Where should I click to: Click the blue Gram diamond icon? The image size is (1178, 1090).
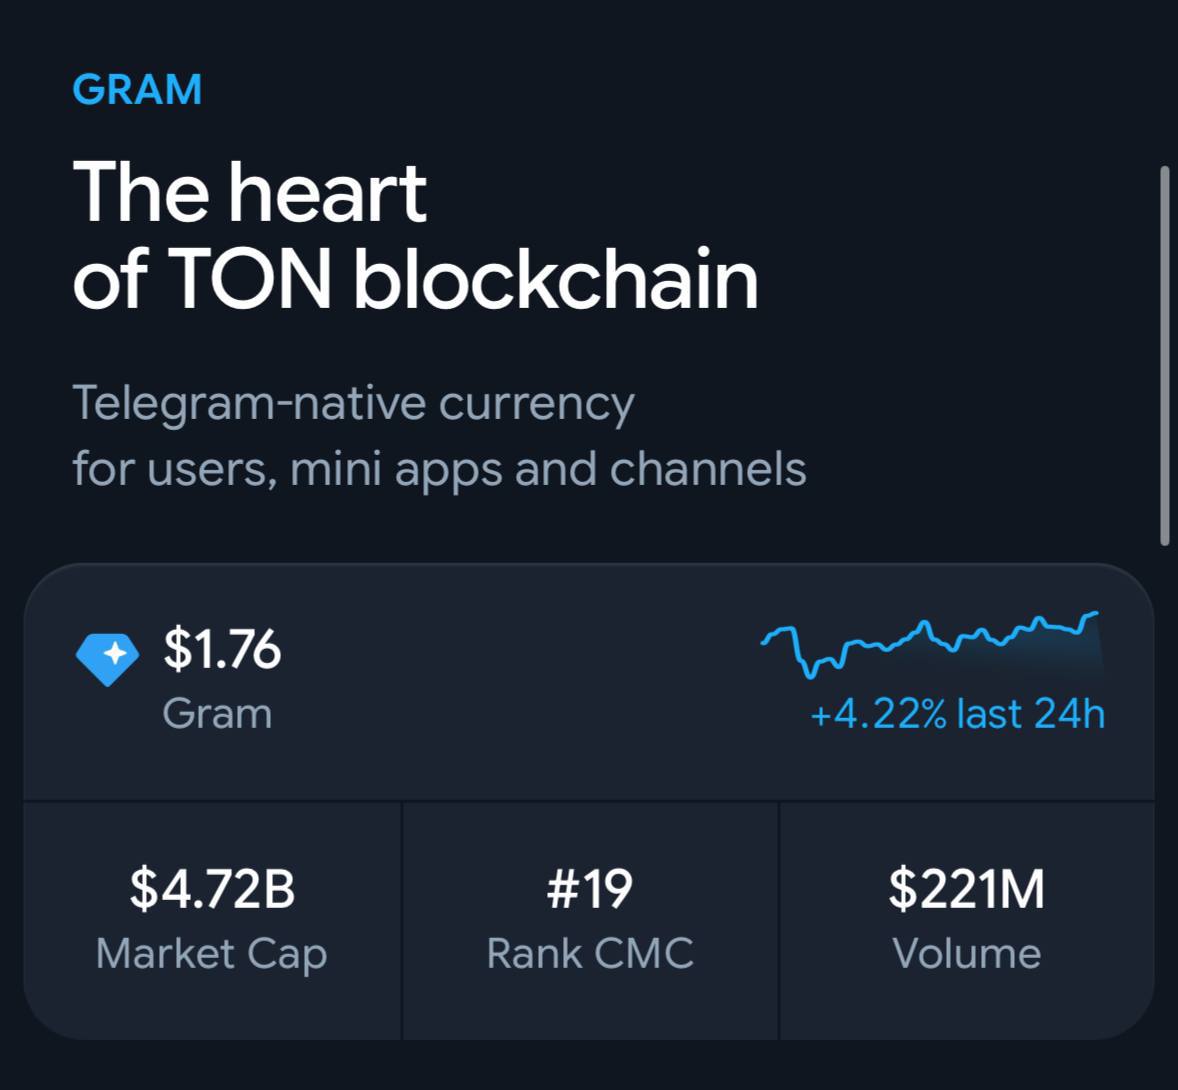pyautogui.click(x=107, y=659)
